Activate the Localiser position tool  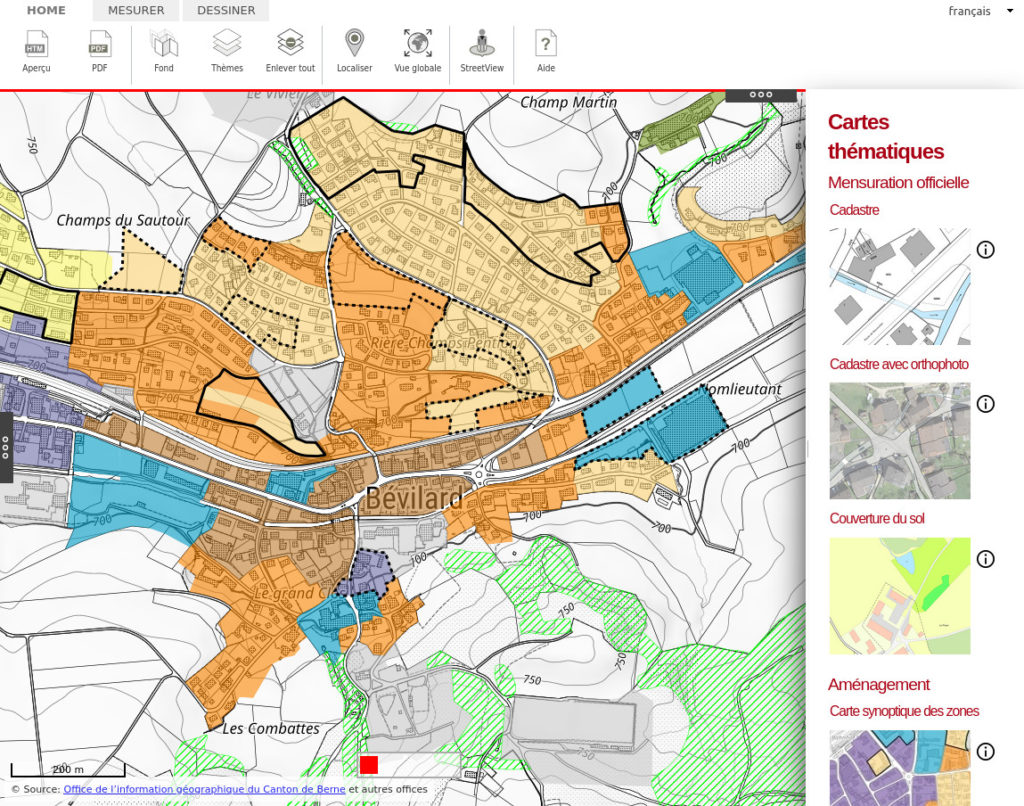point(354,51)
